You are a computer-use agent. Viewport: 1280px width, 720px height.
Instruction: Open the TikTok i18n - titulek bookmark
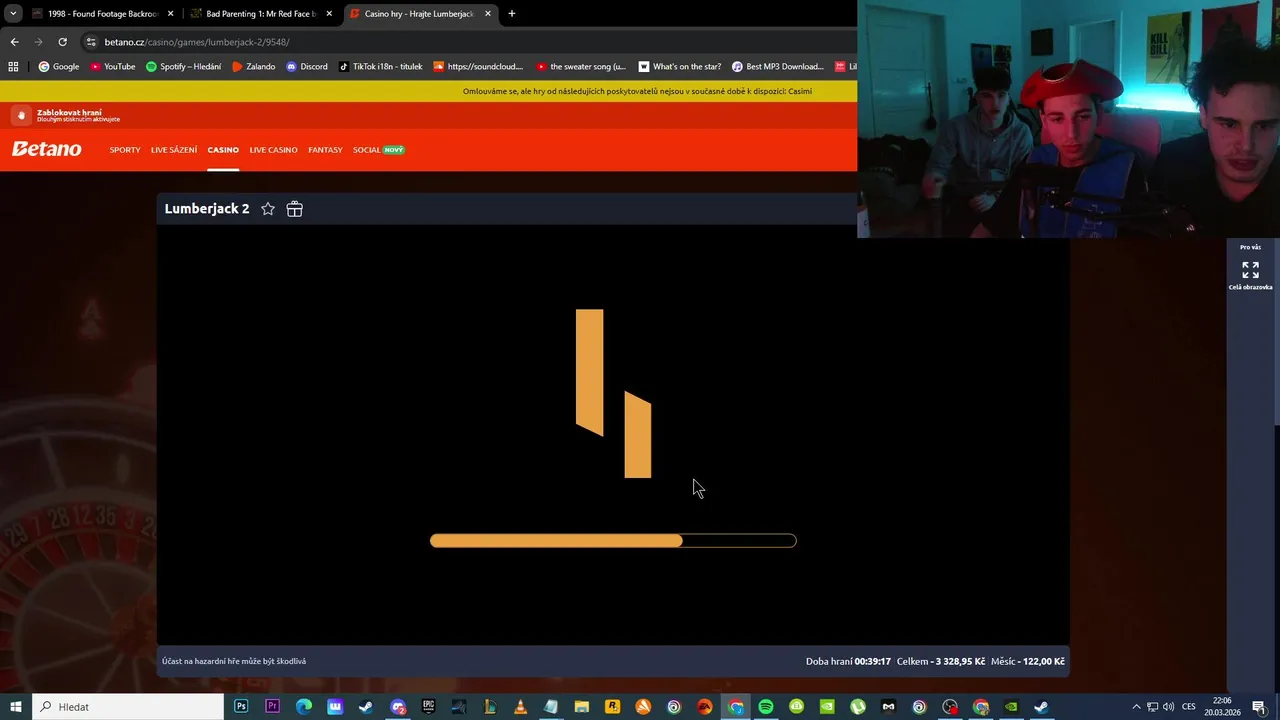[x=381, y=67]
